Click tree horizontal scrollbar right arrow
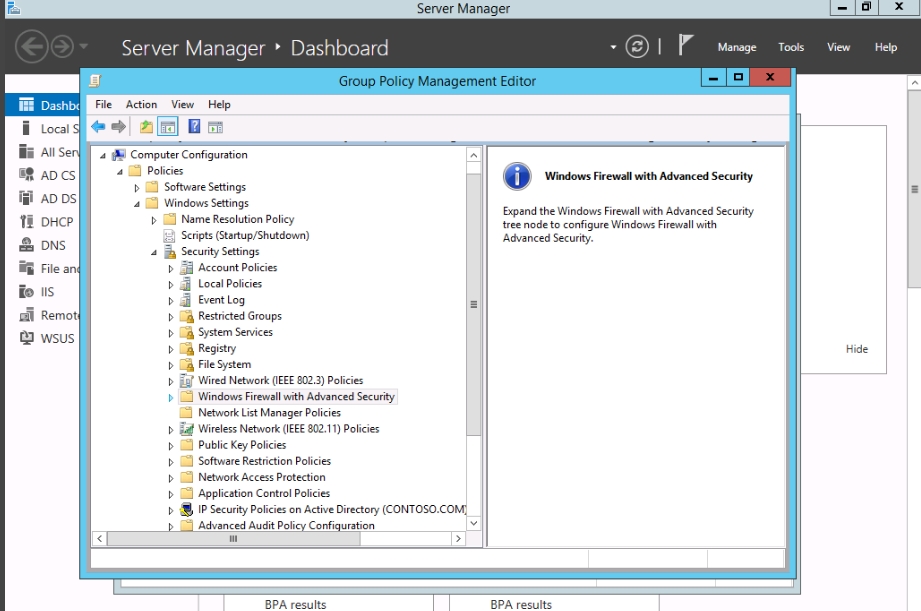Image resolution: width=921 pixels, height=611 pixels. point(458,539)
